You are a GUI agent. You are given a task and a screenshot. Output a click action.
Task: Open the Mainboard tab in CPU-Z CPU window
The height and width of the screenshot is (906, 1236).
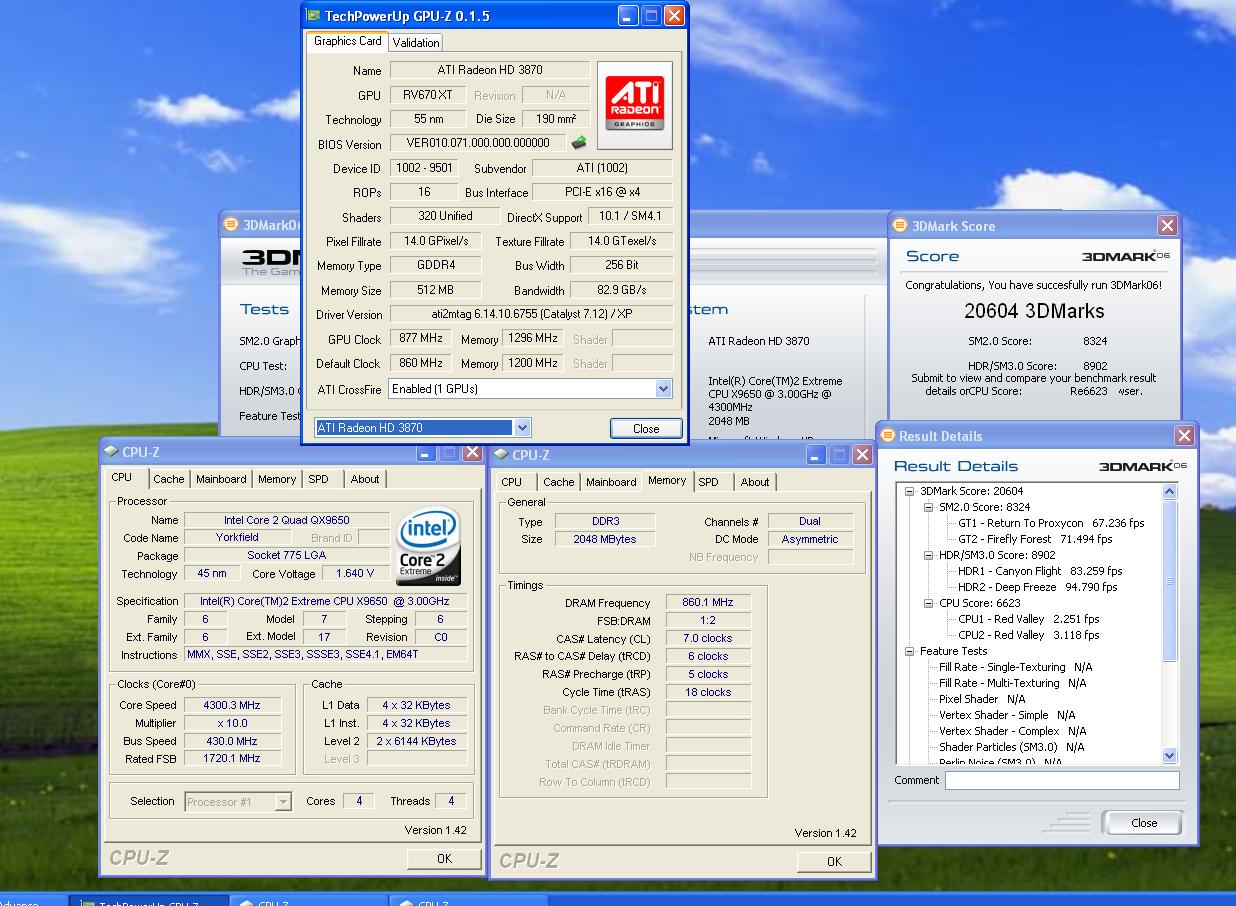221,479
